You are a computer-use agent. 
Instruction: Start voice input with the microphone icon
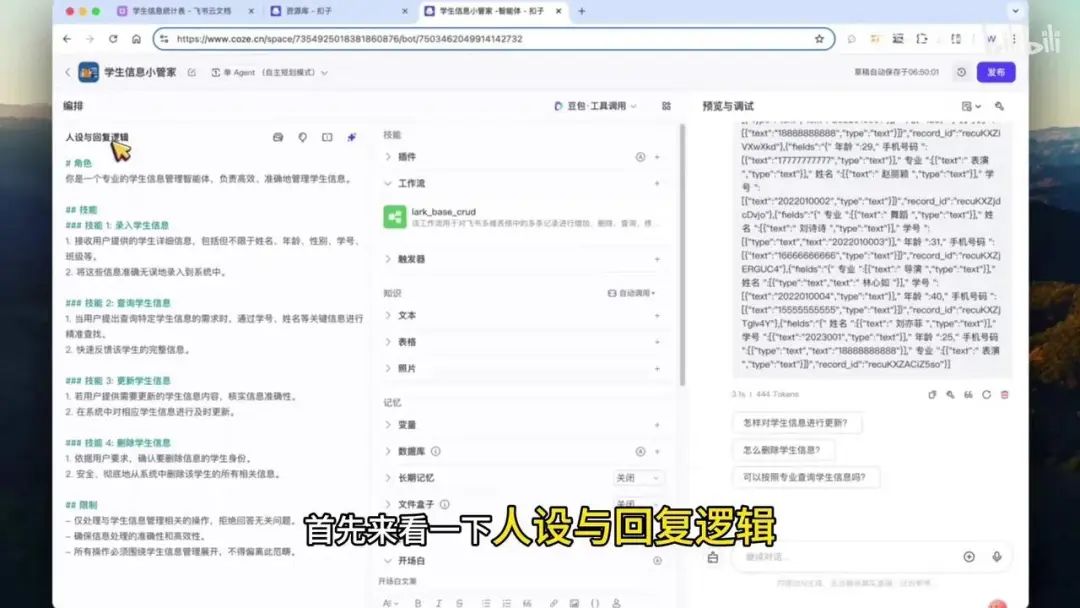[x=997, y=556]
